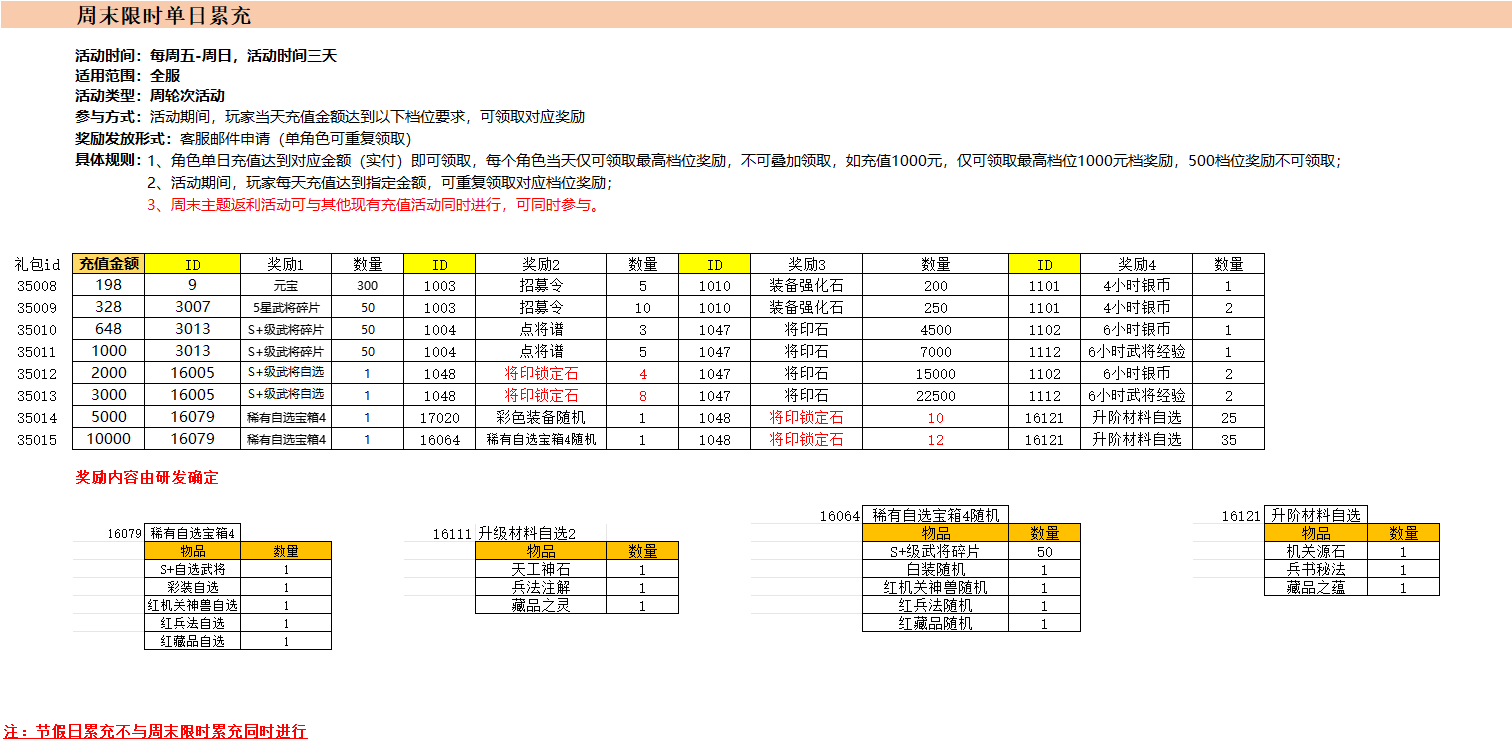Select the orange 充值金额 header cell
This screenshot has width=1512, height=740.
tap(109, 264)
